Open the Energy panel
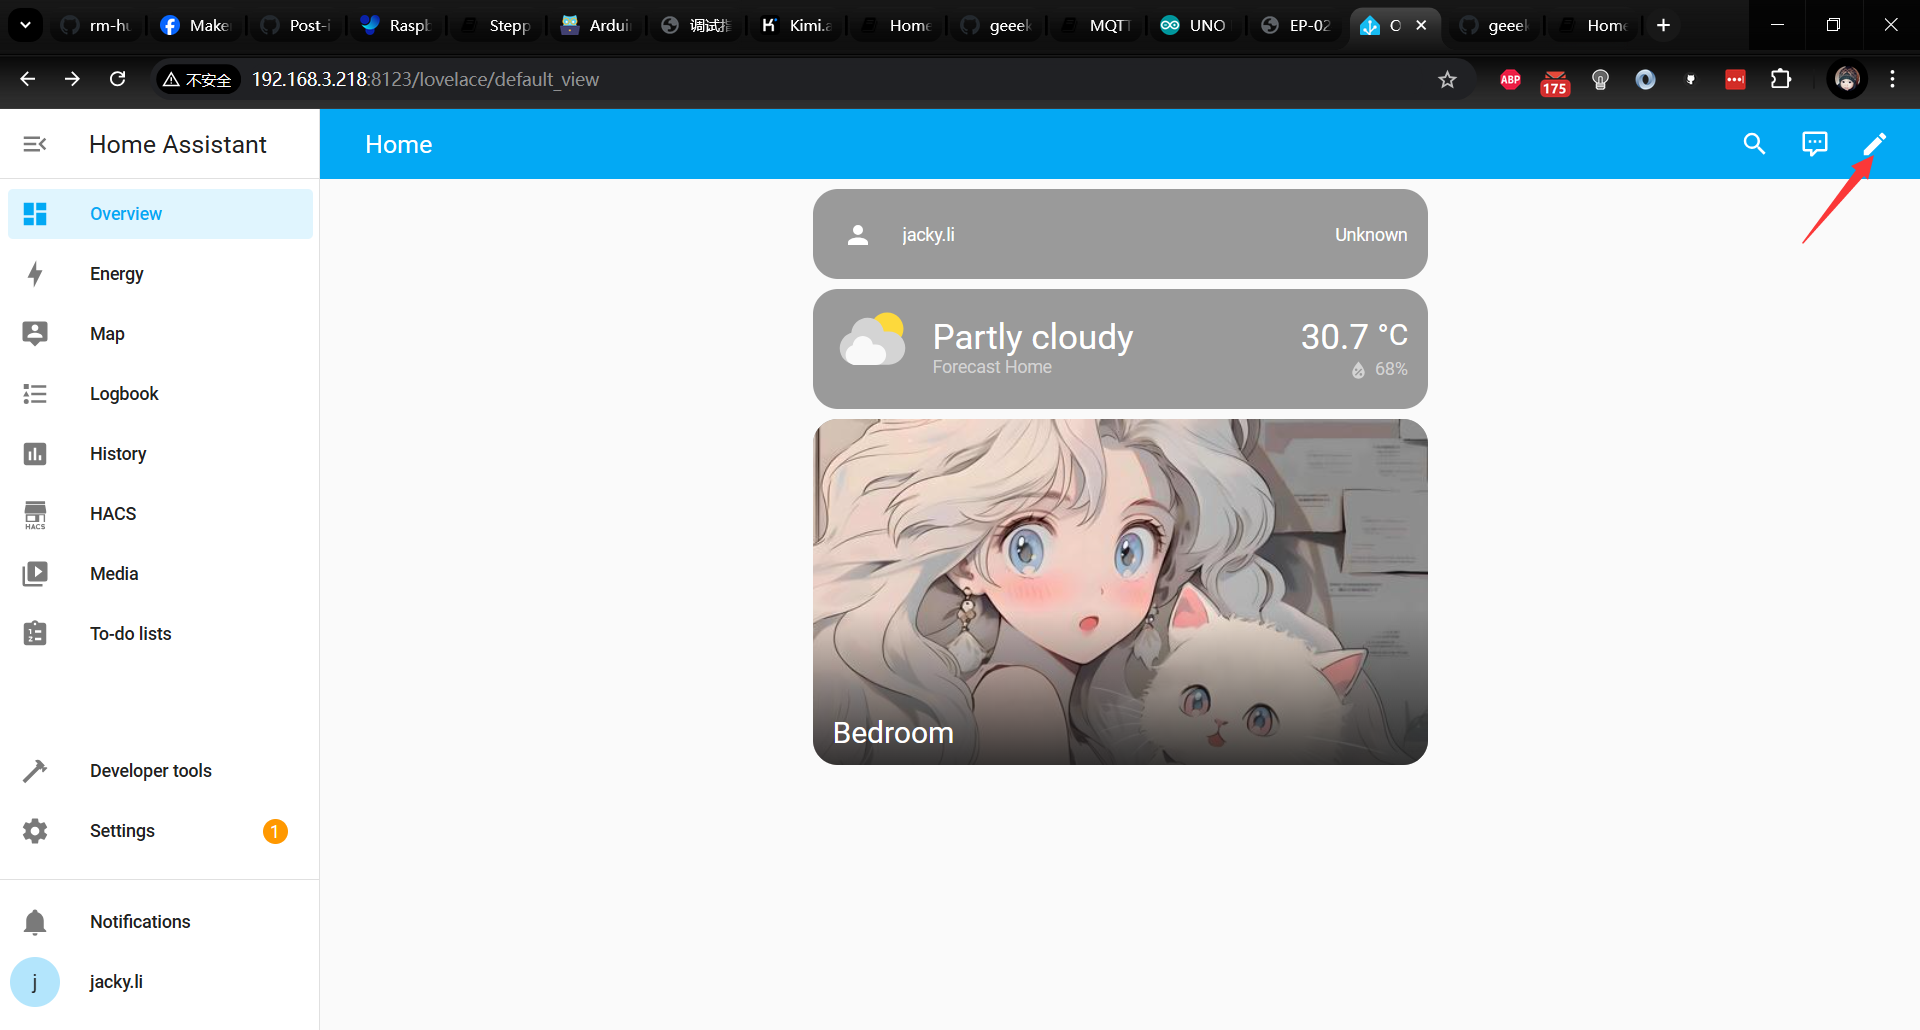This screenshot has width=1920, height=1030. click(160, 274)
